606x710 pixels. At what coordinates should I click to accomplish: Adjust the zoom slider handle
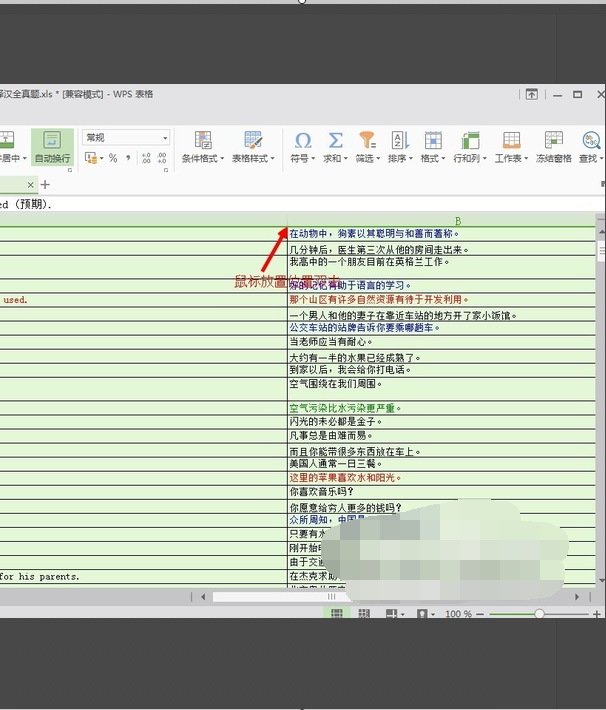[539, 614]
